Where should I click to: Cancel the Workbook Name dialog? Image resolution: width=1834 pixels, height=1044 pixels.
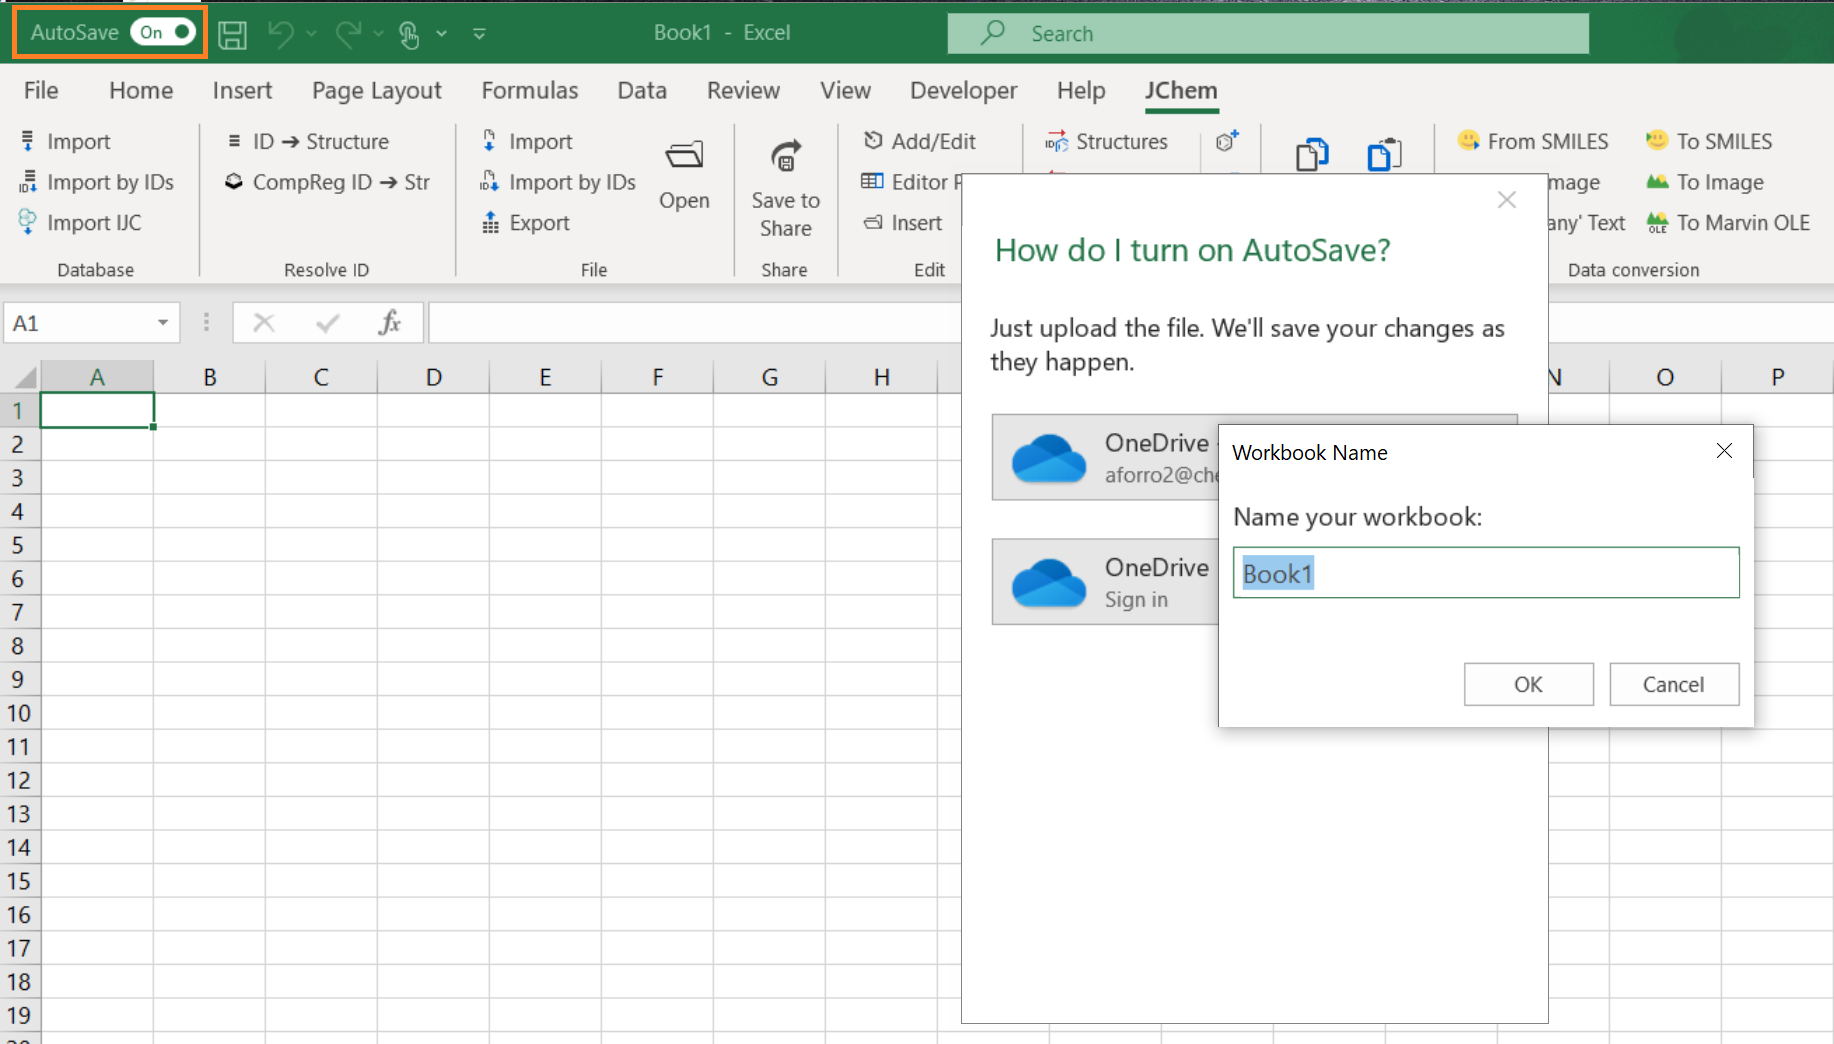[1673, 684]
